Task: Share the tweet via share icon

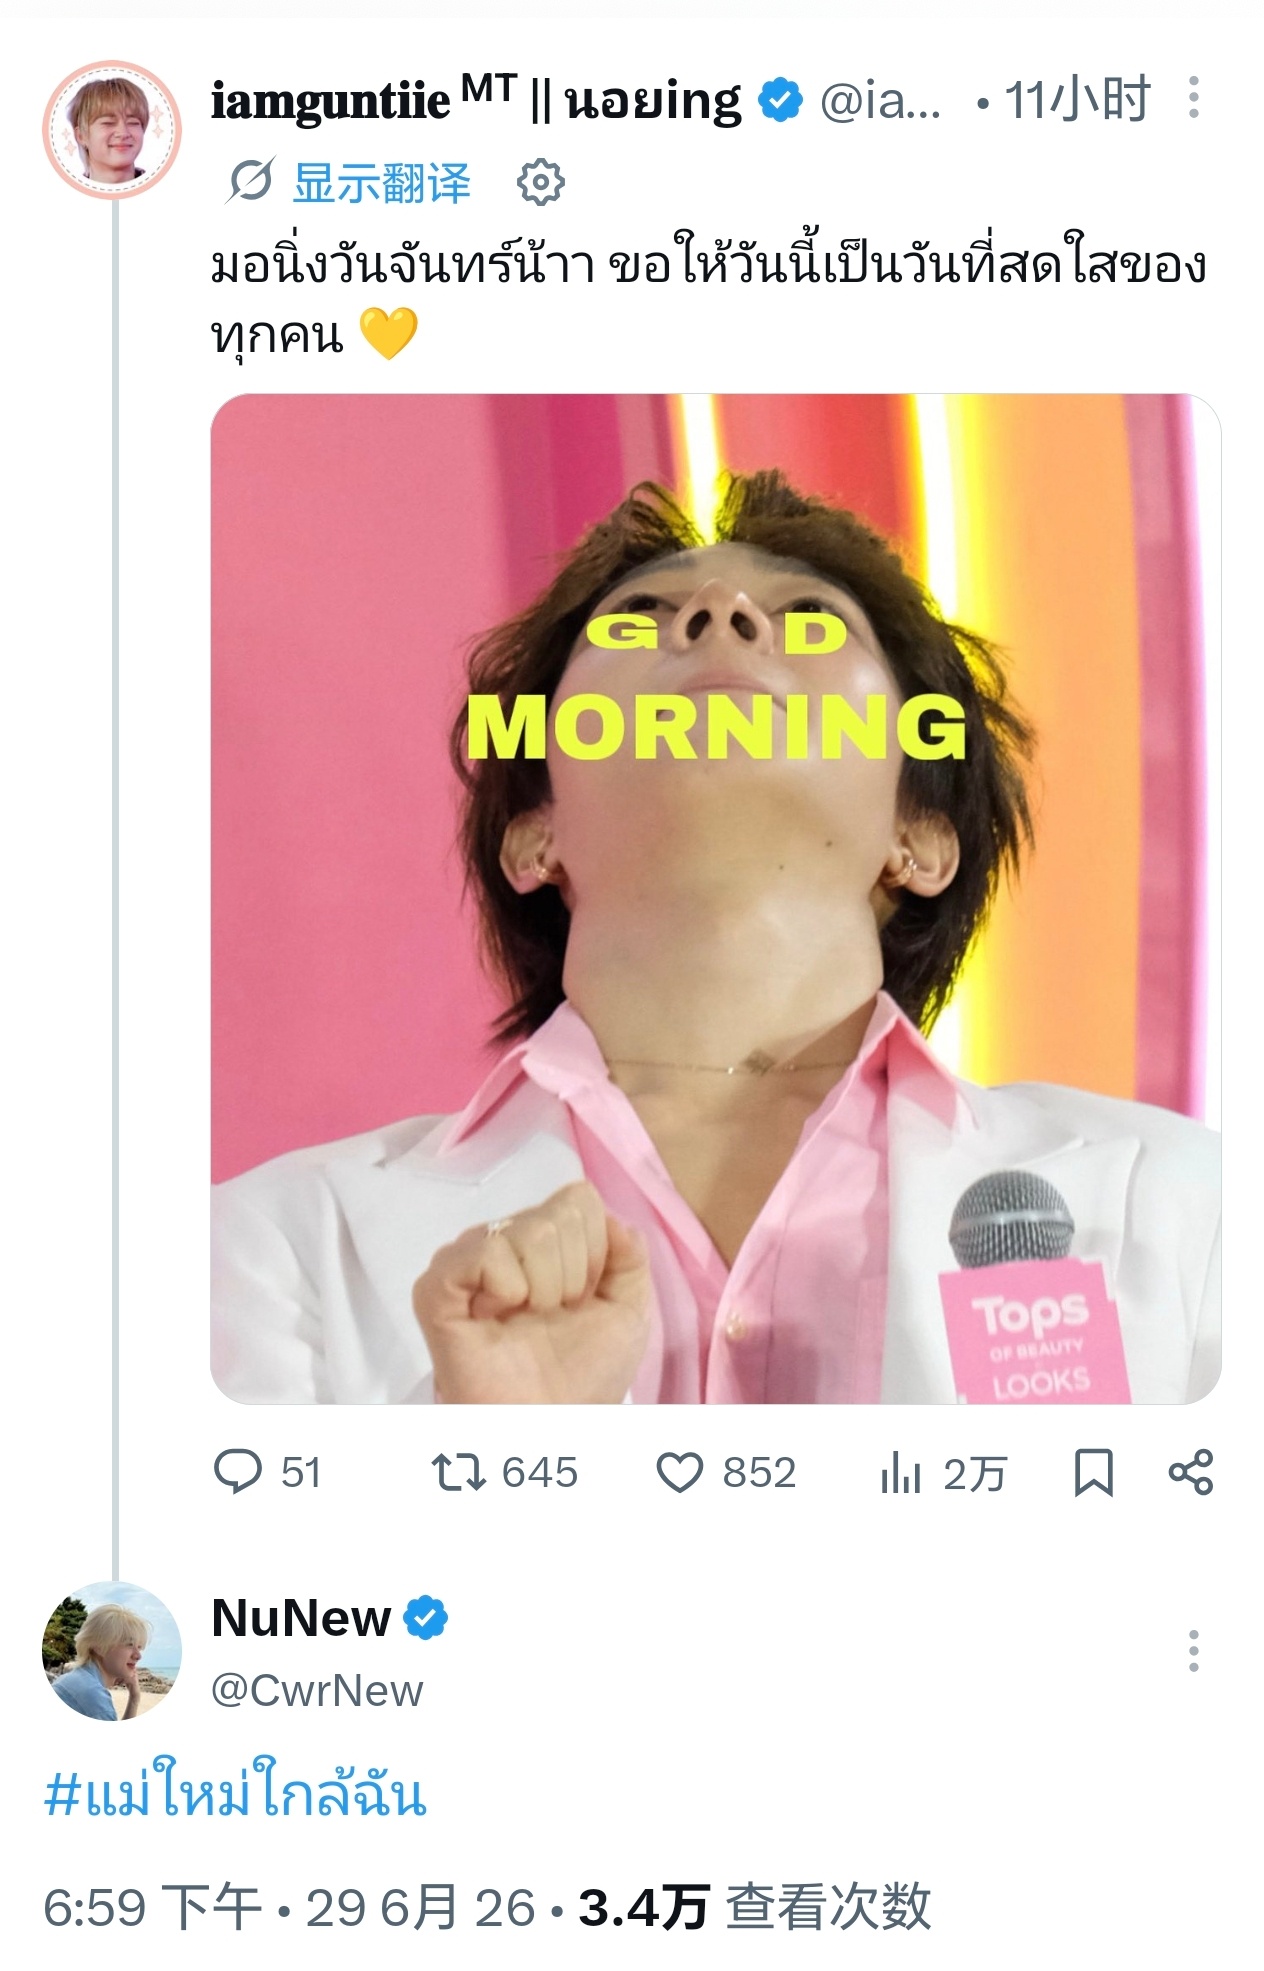Action: click(x=1190, y=1472)
